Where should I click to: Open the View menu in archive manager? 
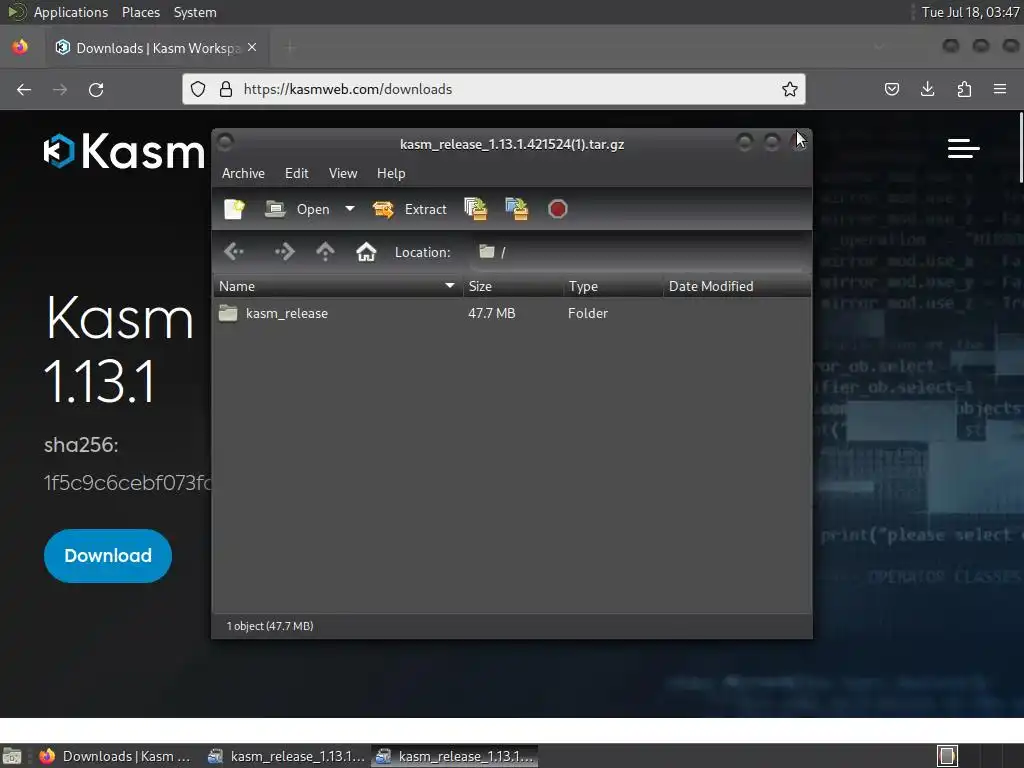point(343,173)
